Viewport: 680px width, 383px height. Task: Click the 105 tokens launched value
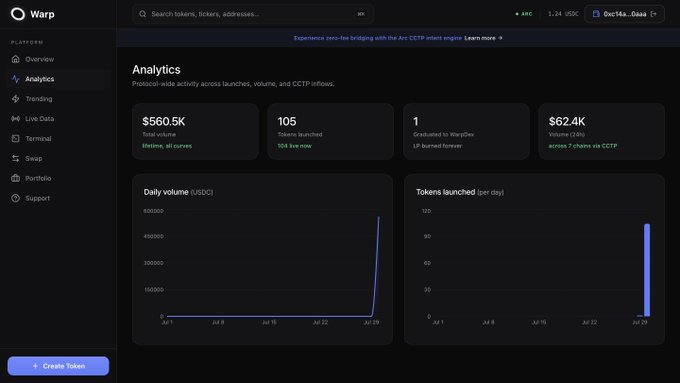tap(287, 121)
